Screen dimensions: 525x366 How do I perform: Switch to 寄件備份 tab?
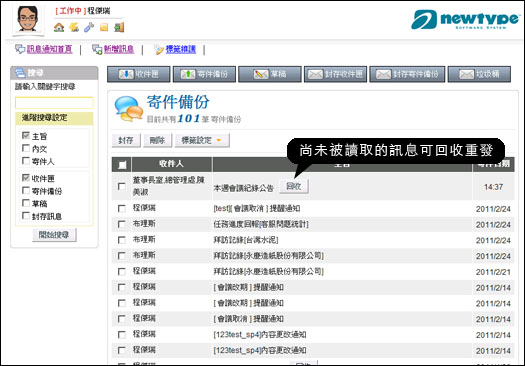pyautogui.click(x=204, y=74)
